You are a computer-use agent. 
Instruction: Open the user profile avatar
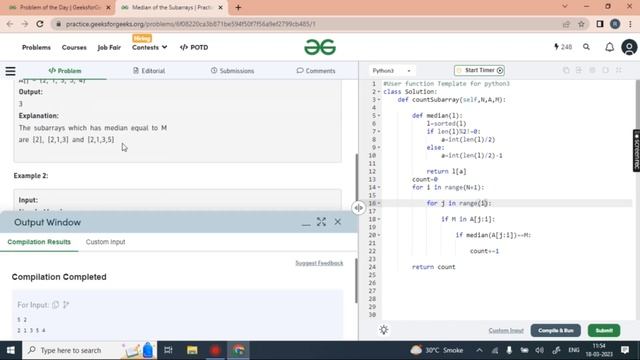click(x=629, y=47)
